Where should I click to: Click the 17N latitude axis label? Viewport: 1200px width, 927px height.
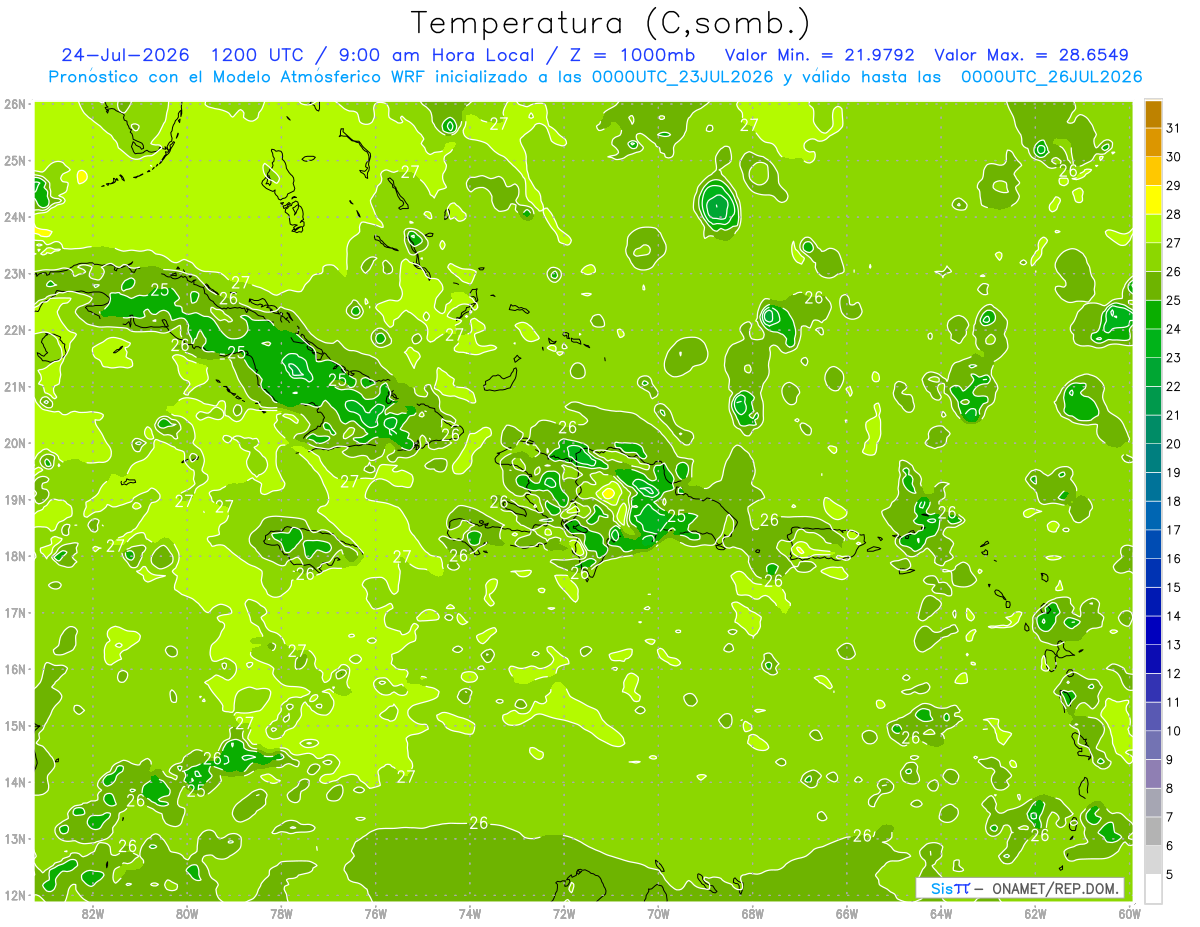pos(15,612)
